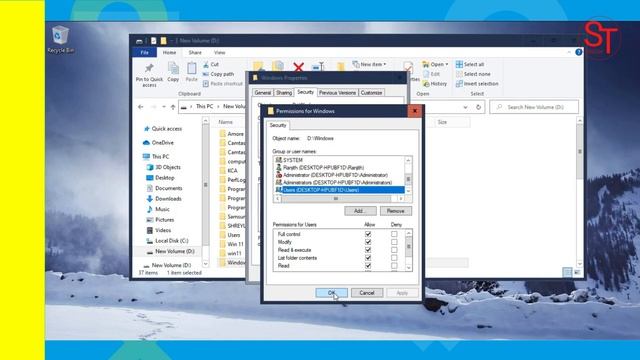Screen dimensions: 640x360
Task: Click the Back arrow in Explorer
Action: [x=141, y=107]
